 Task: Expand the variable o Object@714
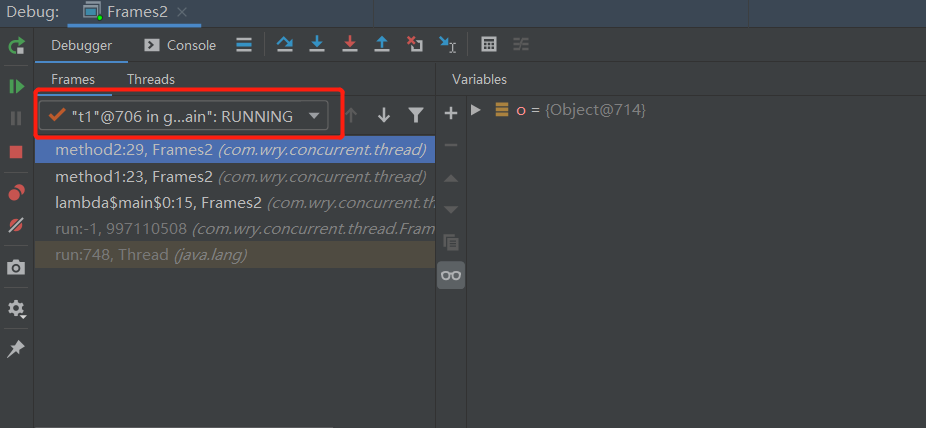pyautogui.click(x=476, y=110)
